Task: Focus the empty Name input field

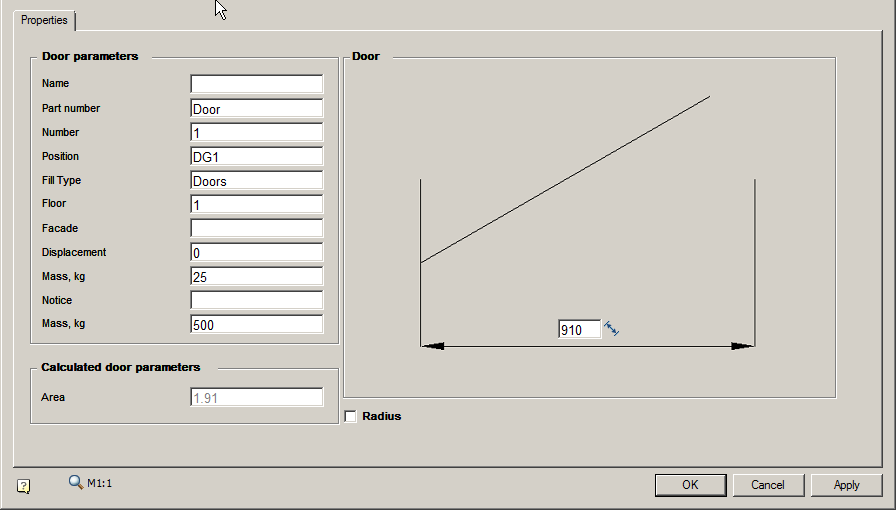Action: tap(256, 84)
